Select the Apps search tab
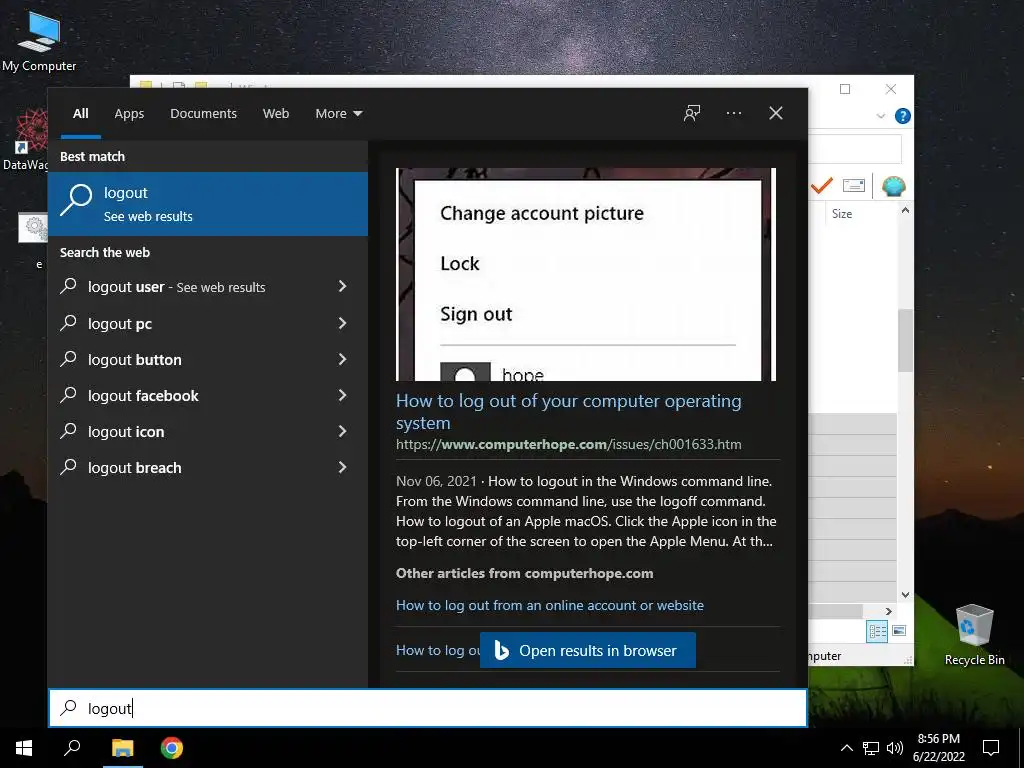1024x768 pixels. [x=129, y=114]
